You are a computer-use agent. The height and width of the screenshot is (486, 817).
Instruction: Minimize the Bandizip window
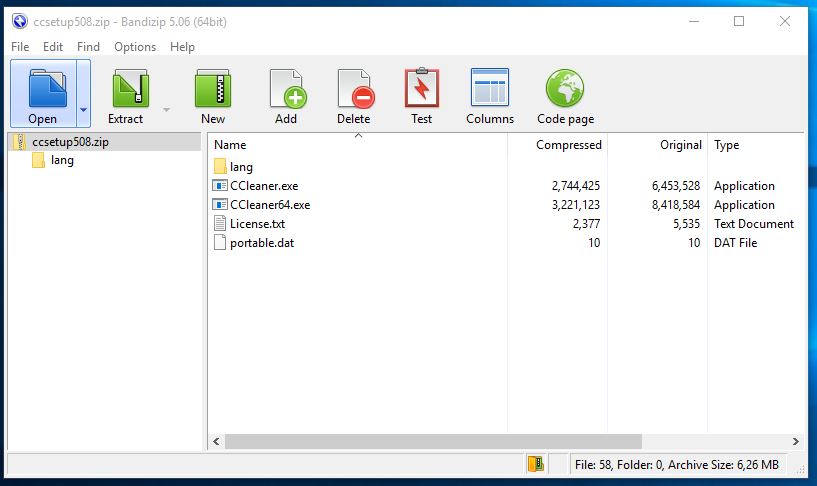[x=694, y=21]
